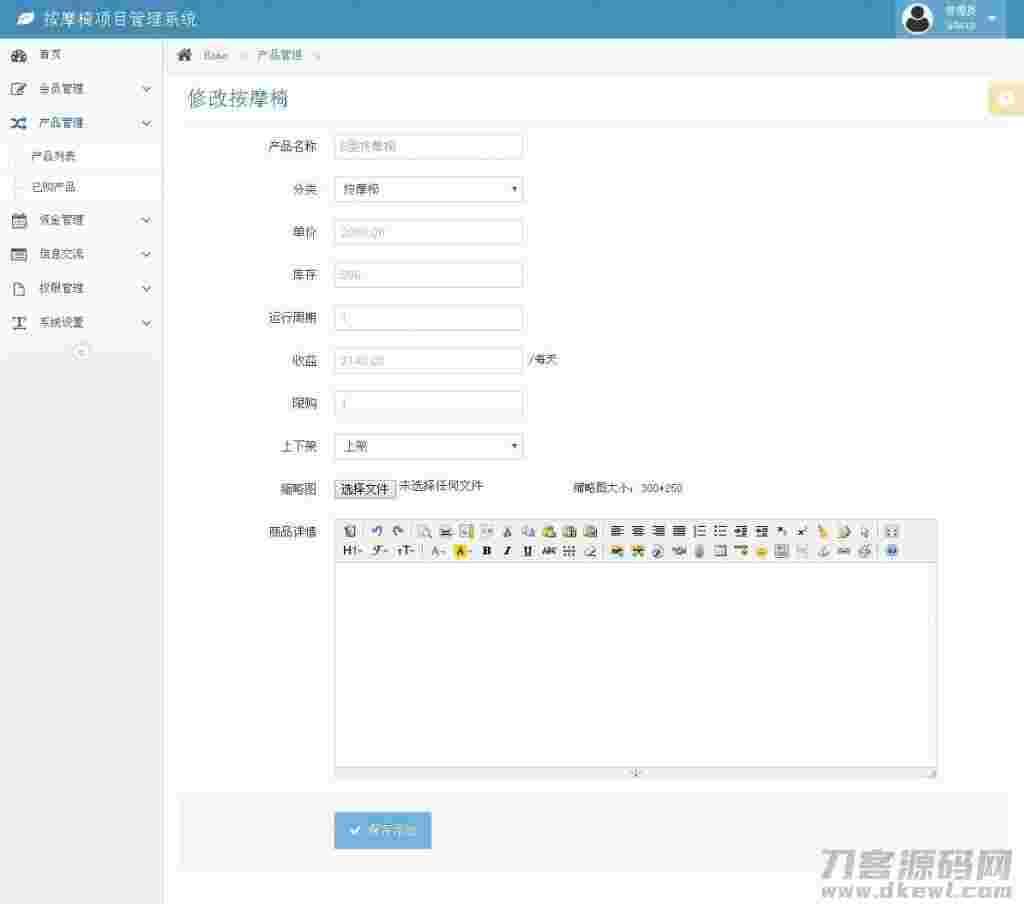Screen dimensions: 1024x904
Task: Click the 选择文件 file upload button
Action: click(364, 488)
